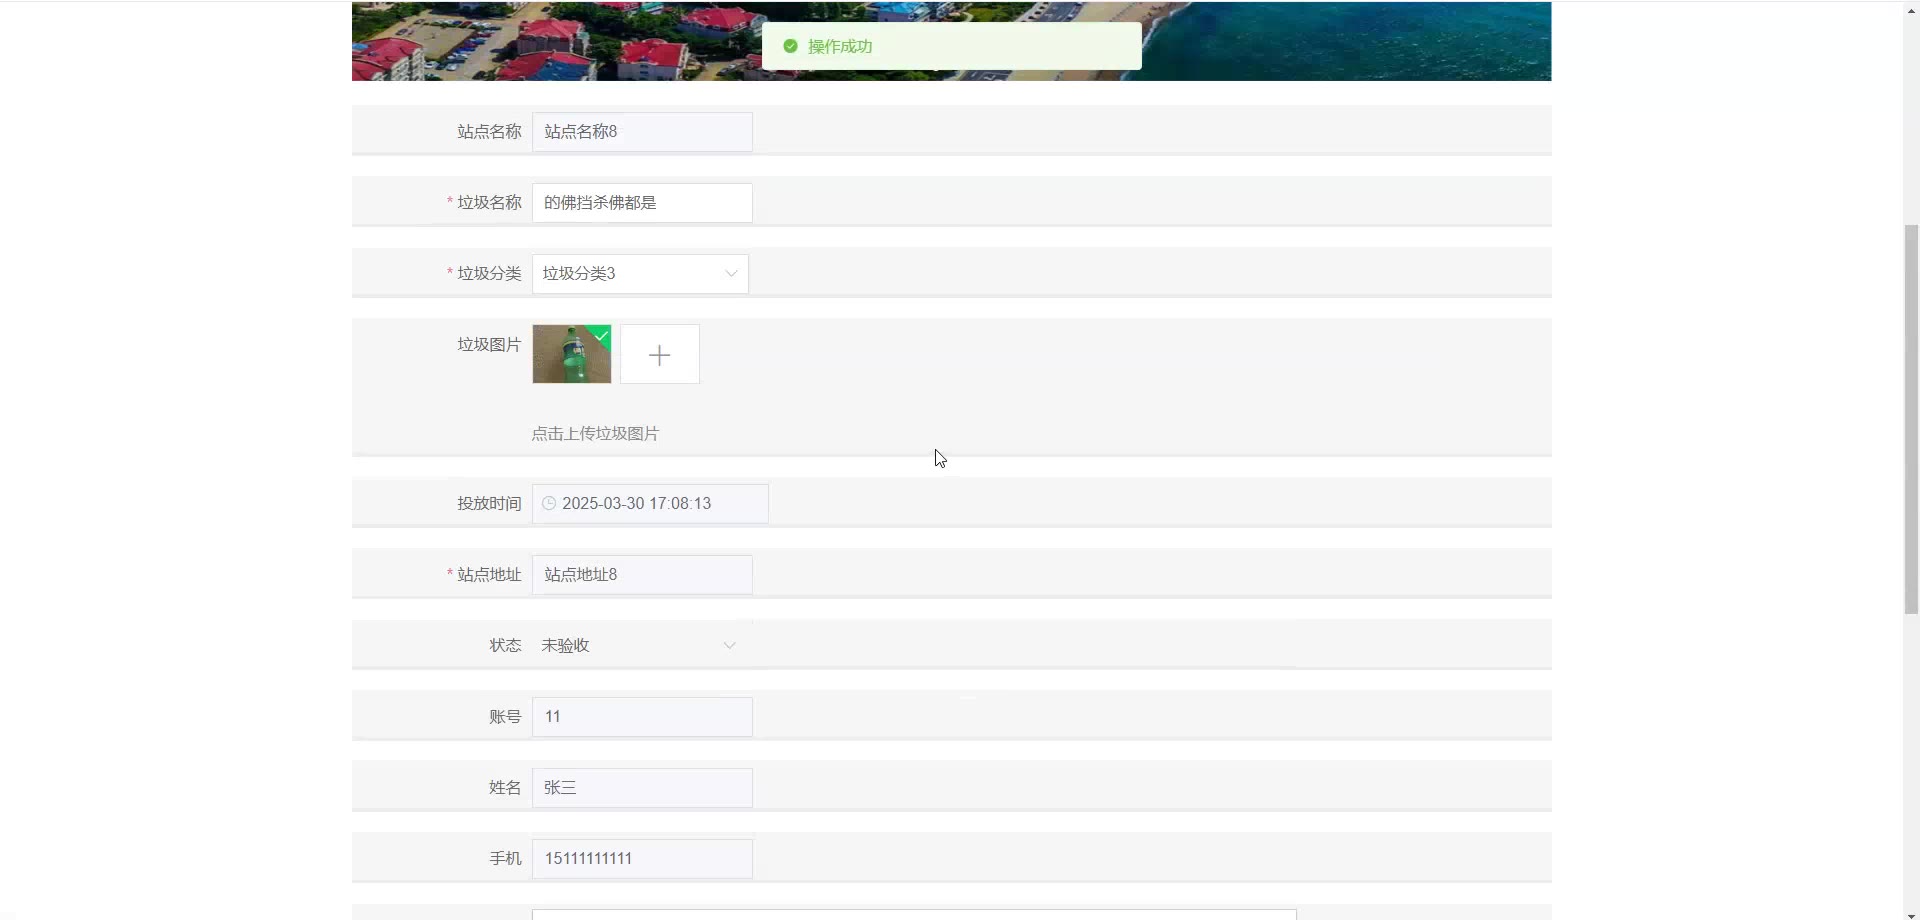Click the 操作成功 notification text
This screenshot has width=1920, height=920.
(x=840, y=46)
